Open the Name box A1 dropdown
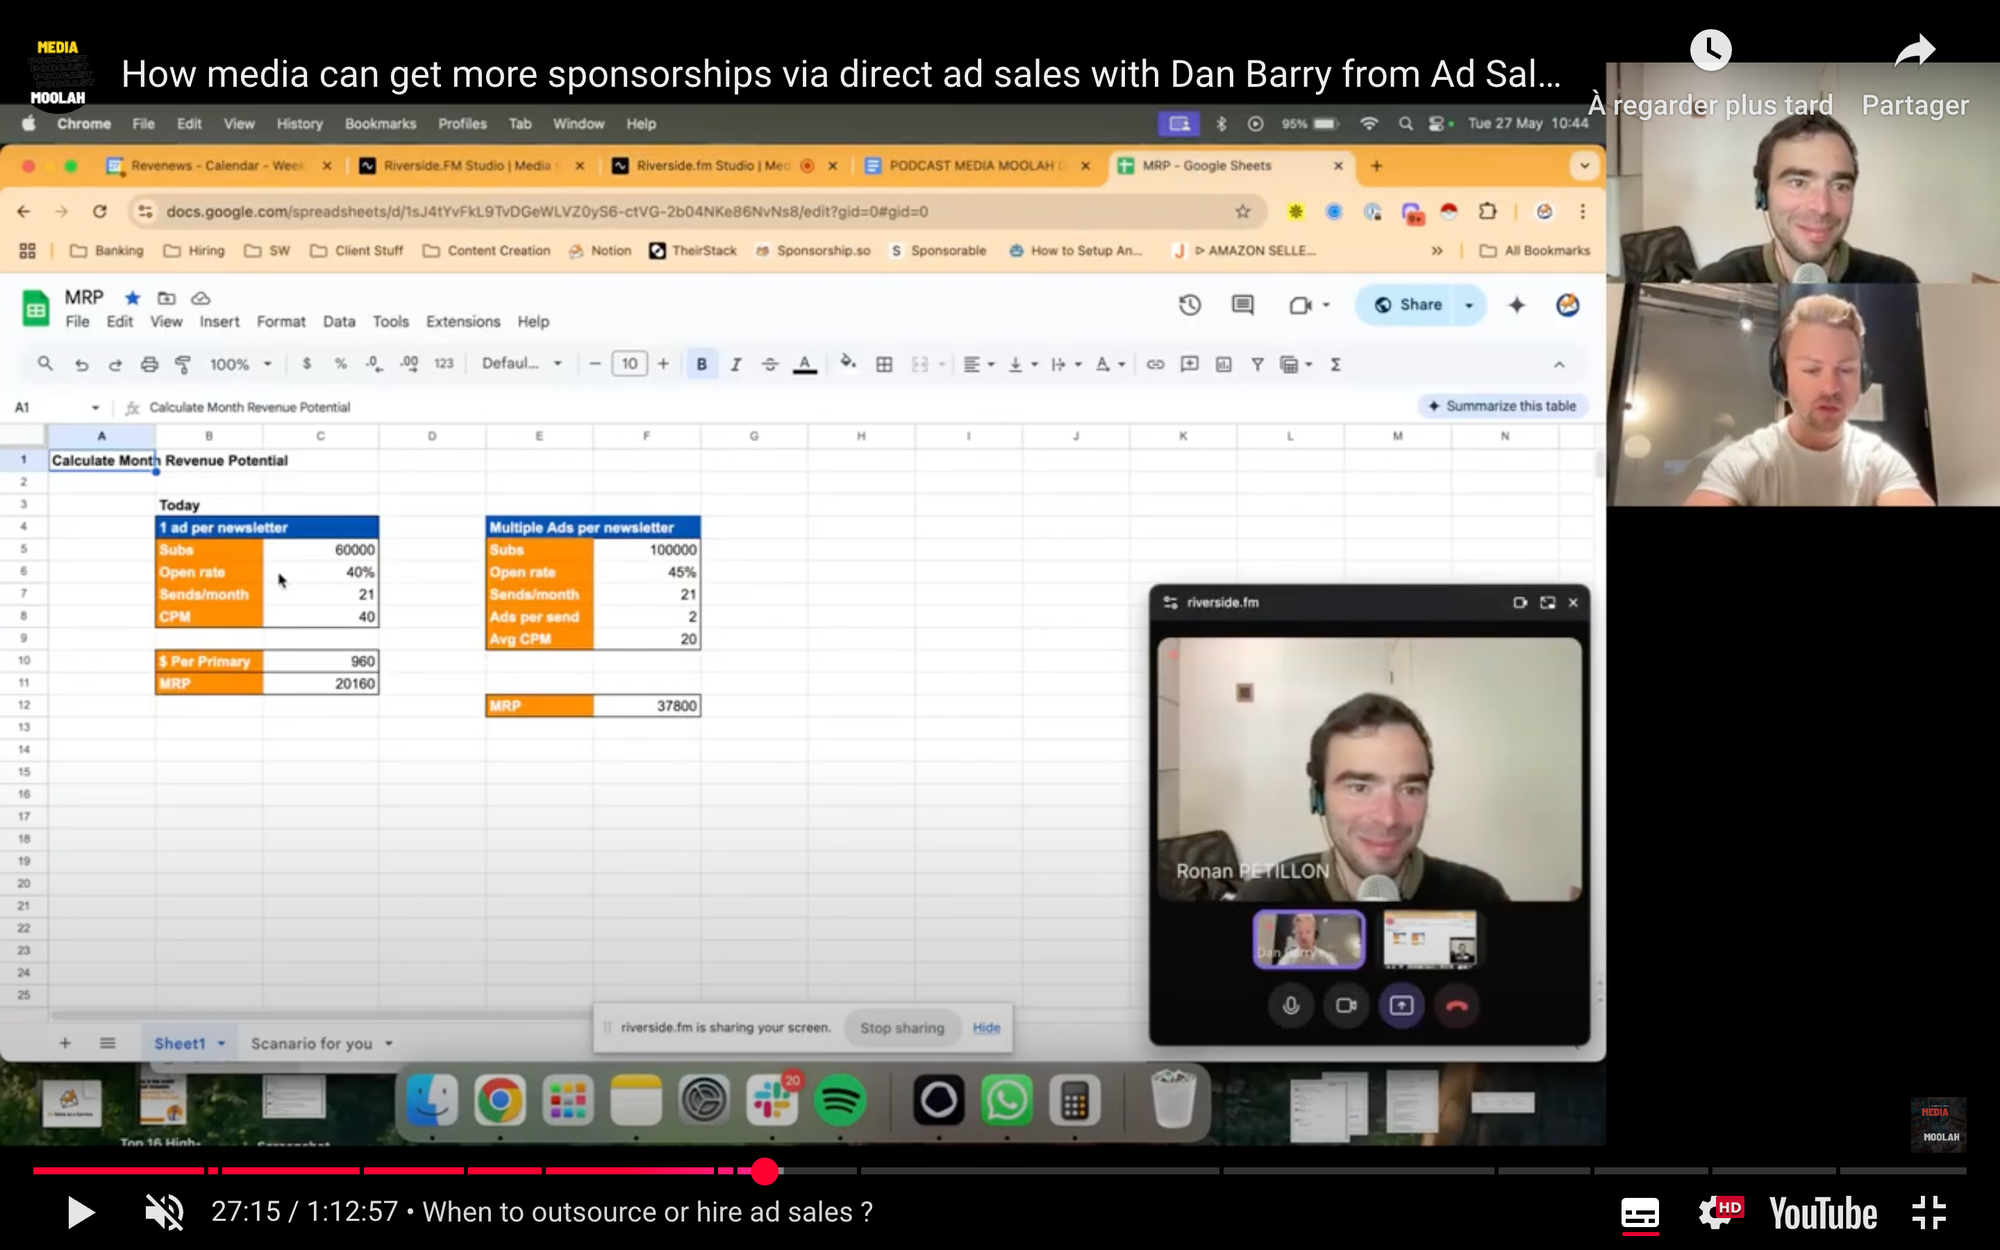This screenshot has height=1250, width=2000. 95,407
